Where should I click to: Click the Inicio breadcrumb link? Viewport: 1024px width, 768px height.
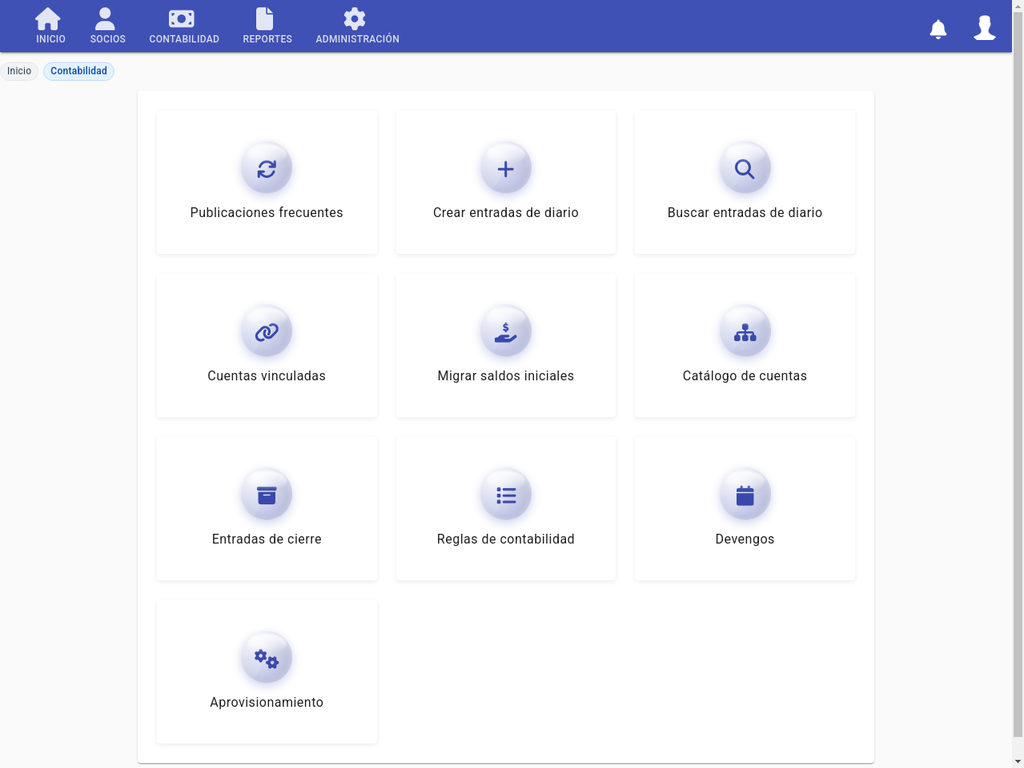click(x=19, y=71)
